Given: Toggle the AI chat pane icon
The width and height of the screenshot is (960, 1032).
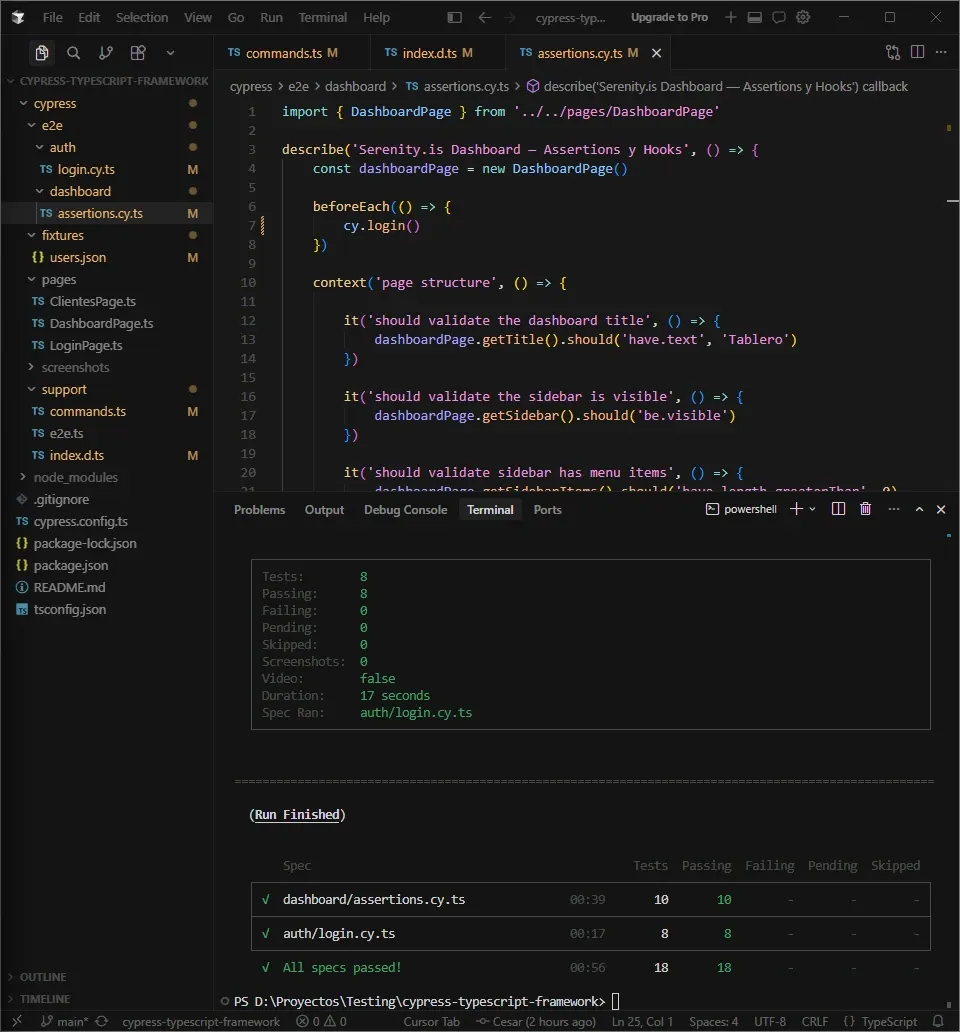Looking at the screenshot, I should pyautogui.click(x=779, y=17).
